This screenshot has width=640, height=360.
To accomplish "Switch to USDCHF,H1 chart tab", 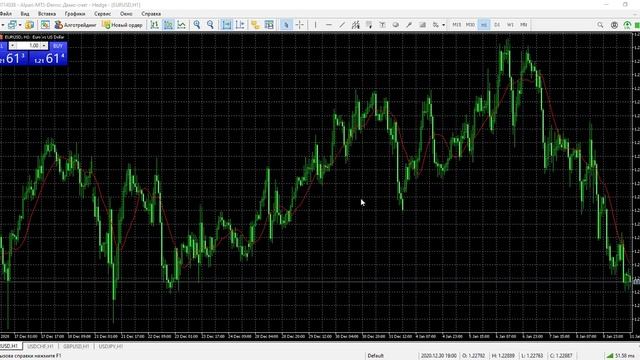I will tap(40, 347).
